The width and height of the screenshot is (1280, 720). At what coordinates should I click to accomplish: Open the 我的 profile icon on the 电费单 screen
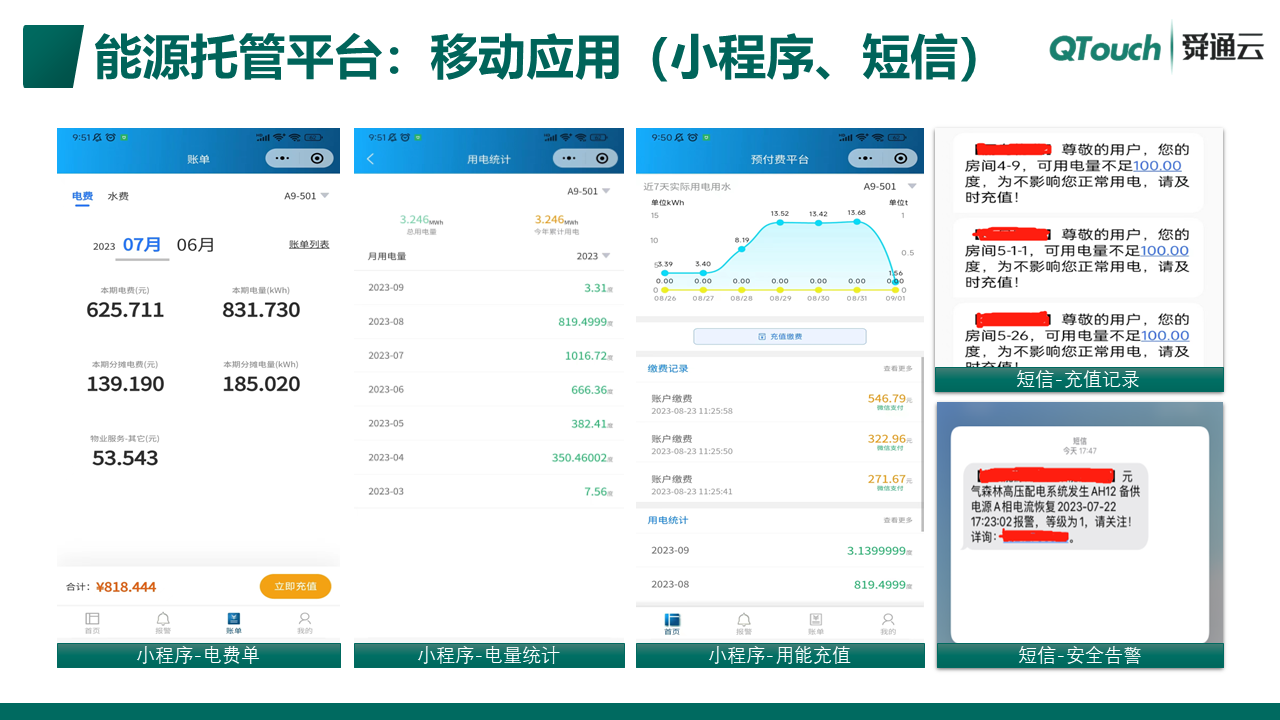tap(304, 622)
